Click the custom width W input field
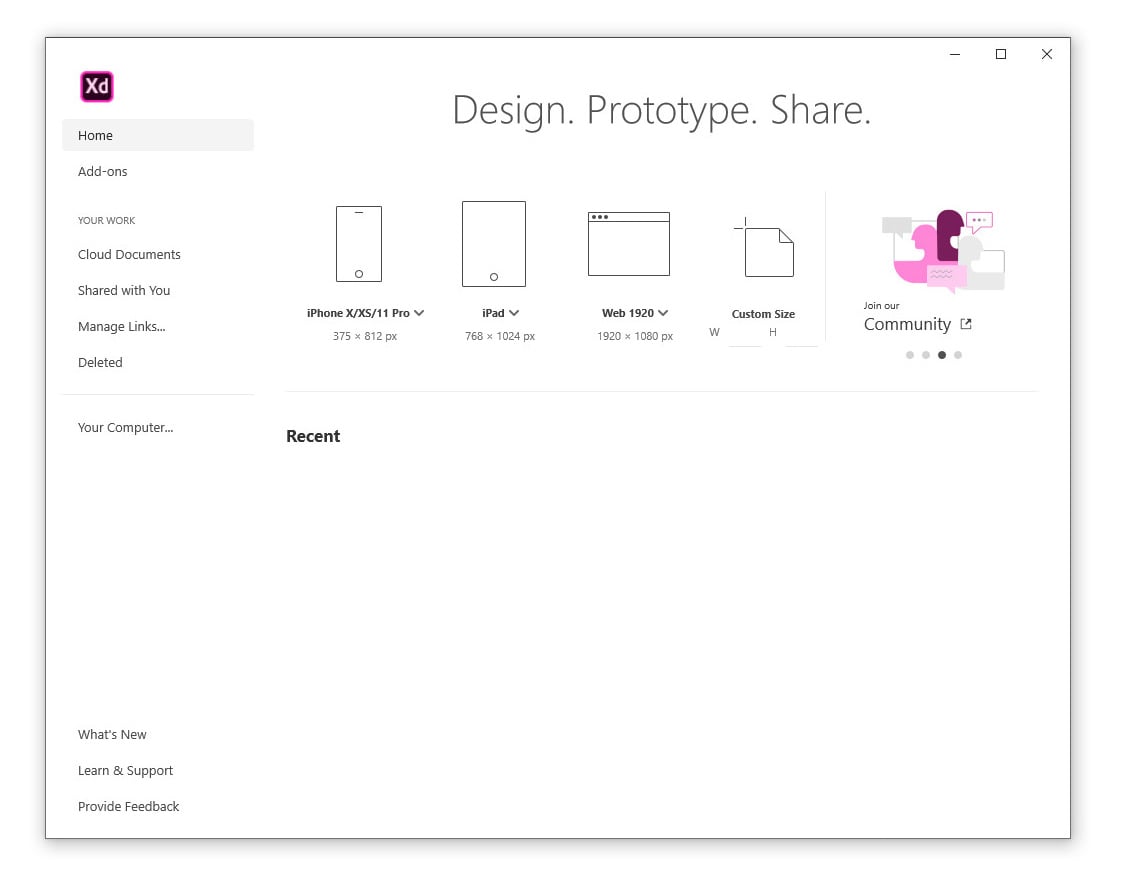The image size is (1130, 896). click(744, 335)
